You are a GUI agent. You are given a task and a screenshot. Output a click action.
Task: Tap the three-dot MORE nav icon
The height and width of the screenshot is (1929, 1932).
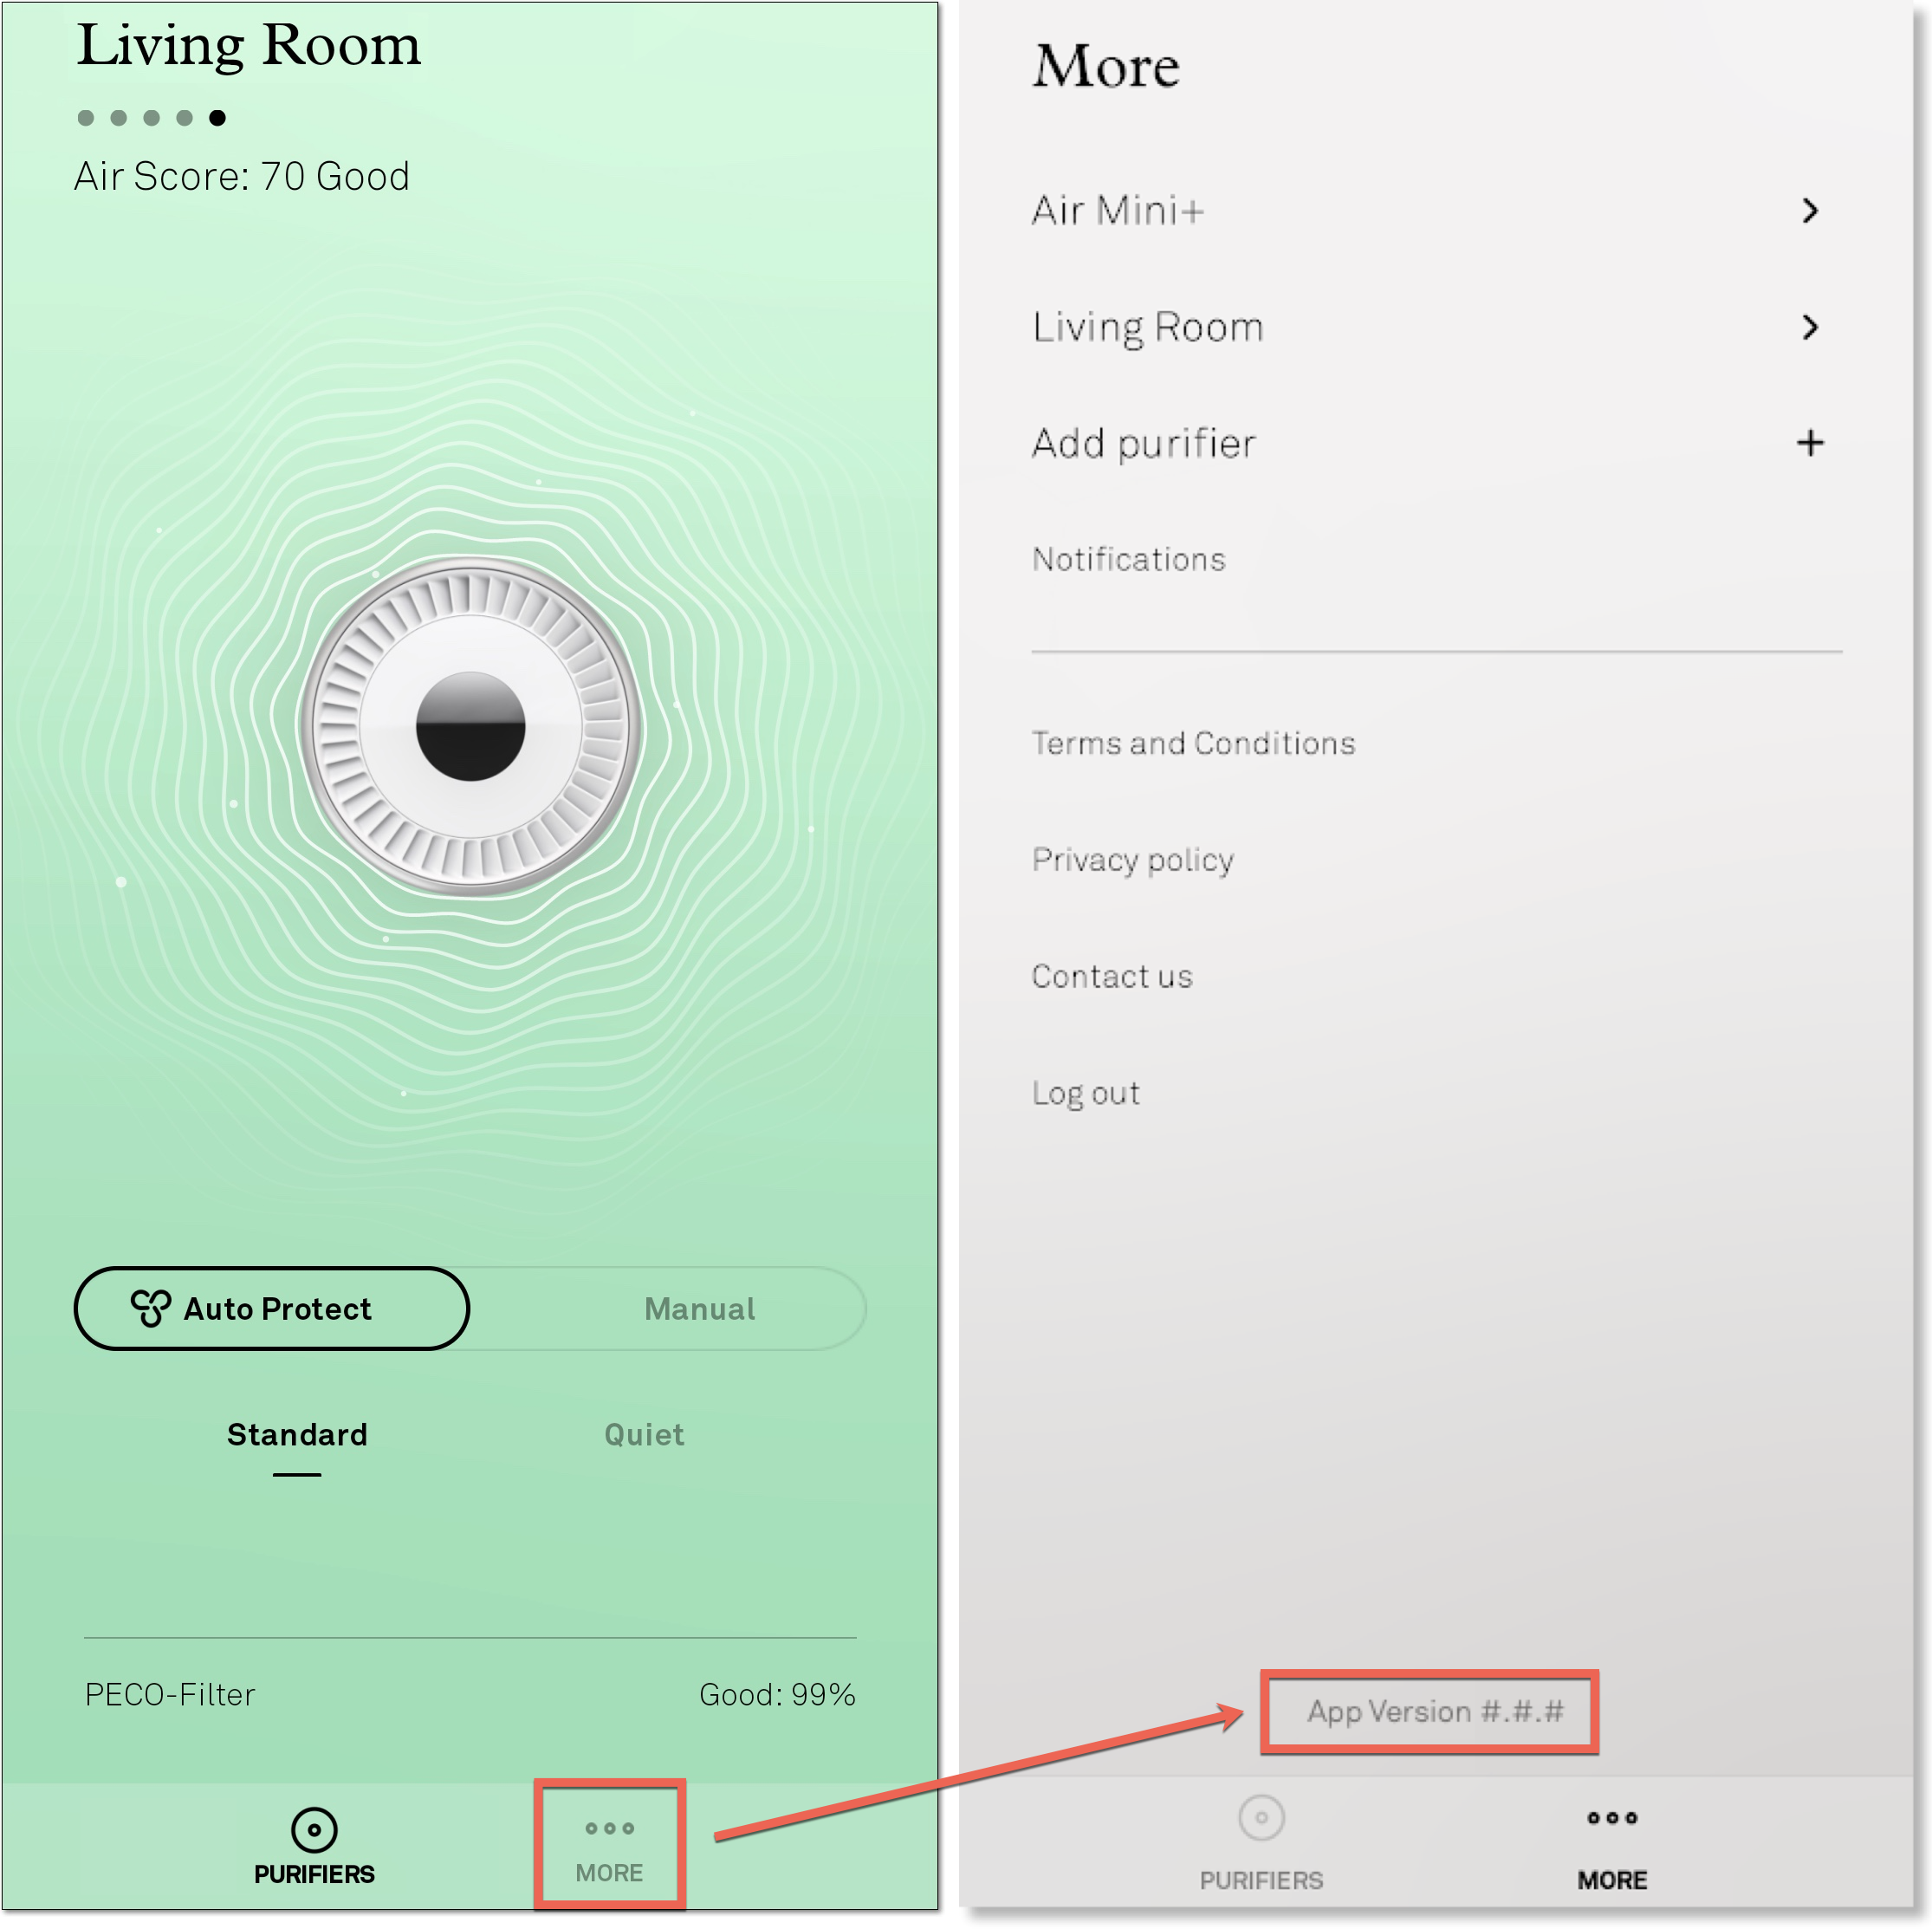[609, 1854]
